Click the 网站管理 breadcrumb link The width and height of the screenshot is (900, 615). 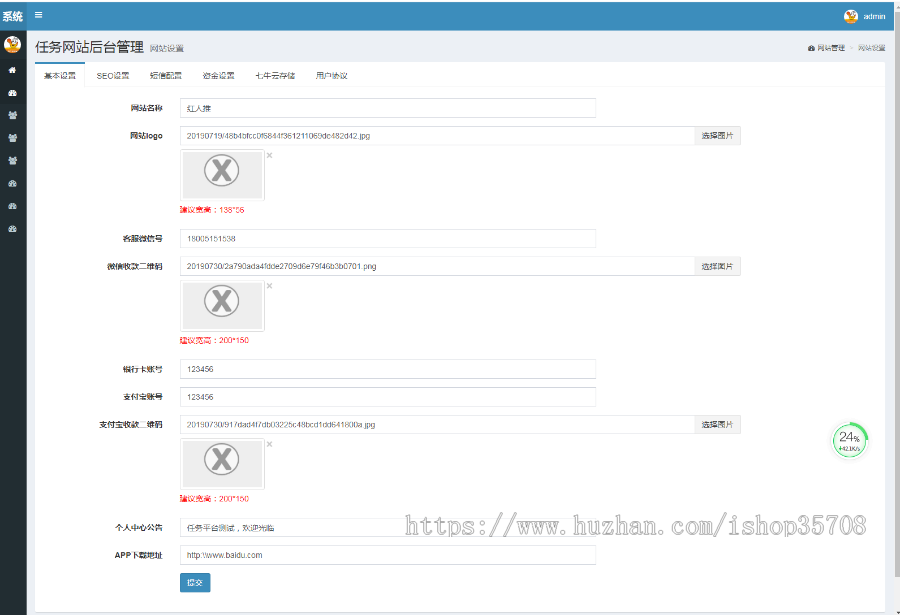click(828, 48)
